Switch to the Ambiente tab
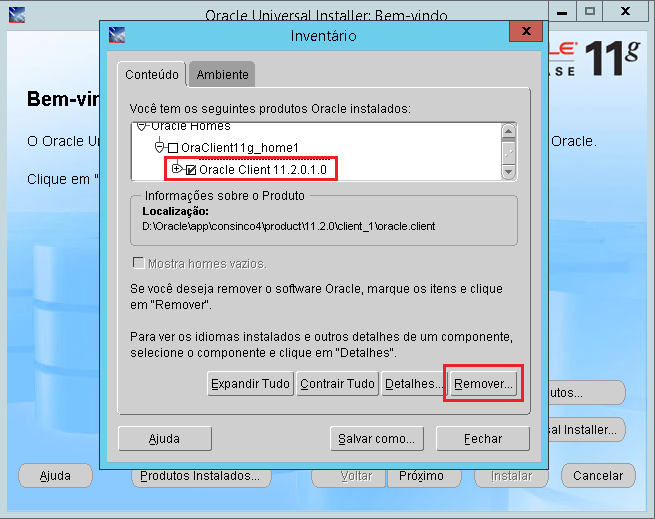The height and width of the screenshot is (519, 655). point(222,74)
